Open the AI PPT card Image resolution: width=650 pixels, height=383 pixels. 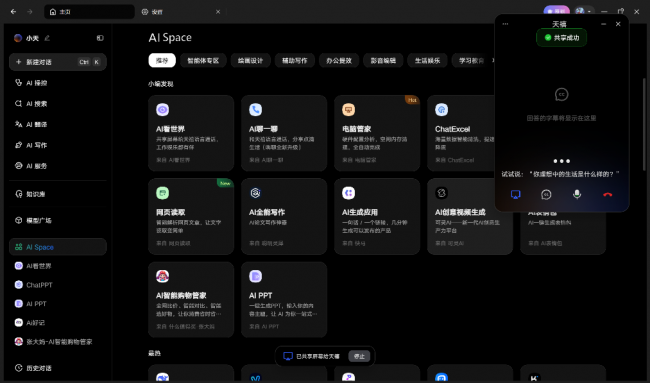(284, 300)
